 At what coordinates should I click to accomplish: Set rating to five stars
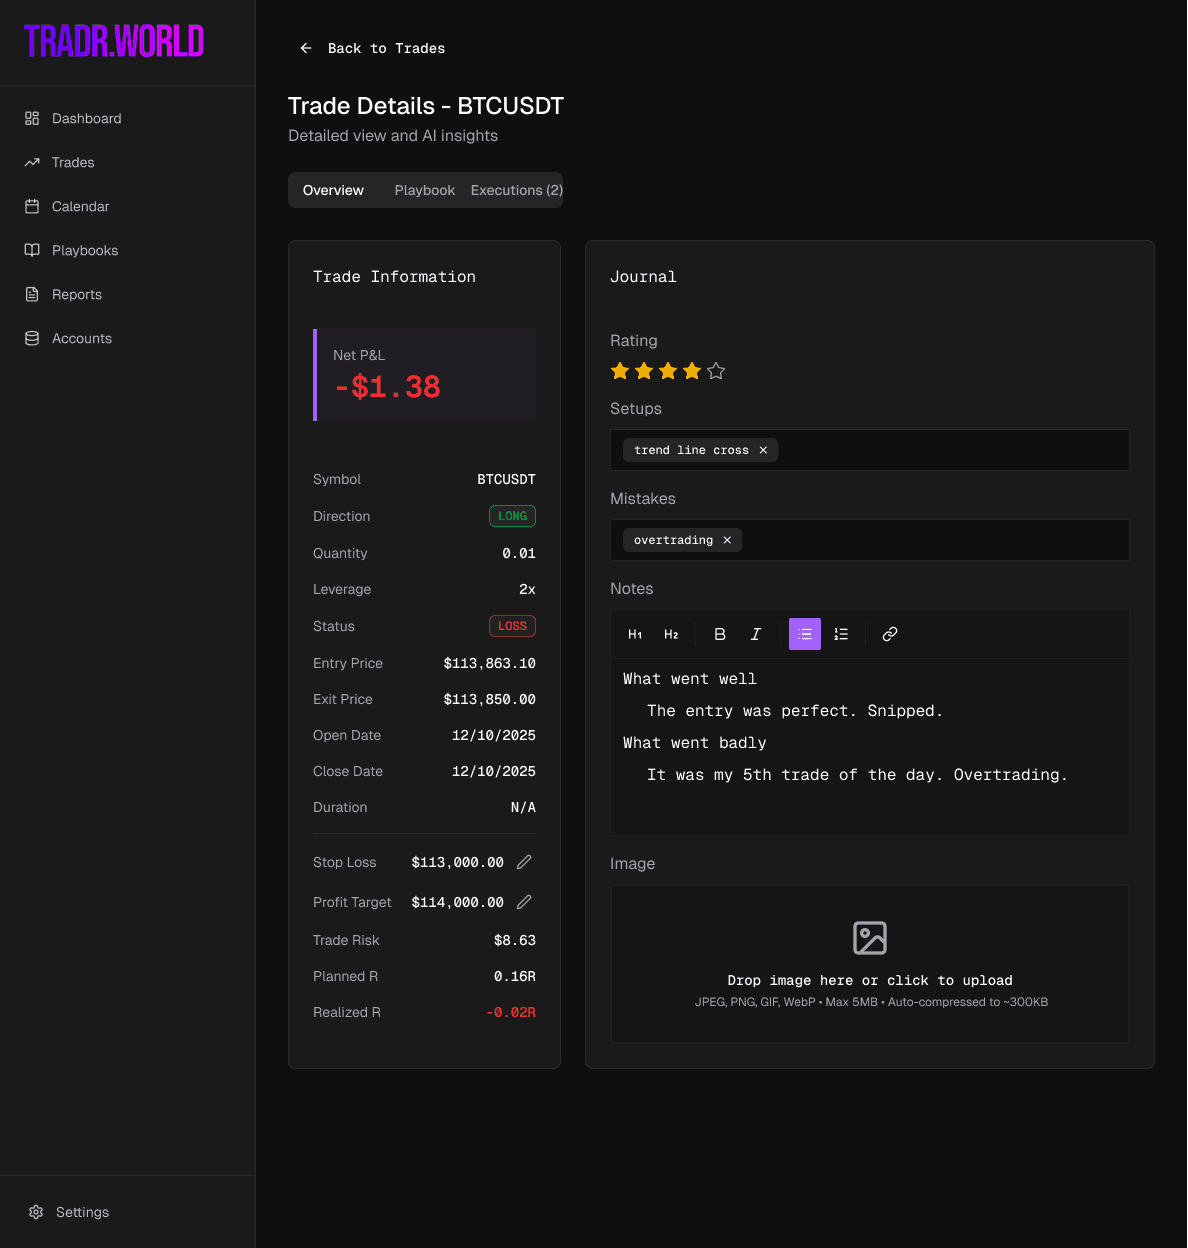point(716,371)
